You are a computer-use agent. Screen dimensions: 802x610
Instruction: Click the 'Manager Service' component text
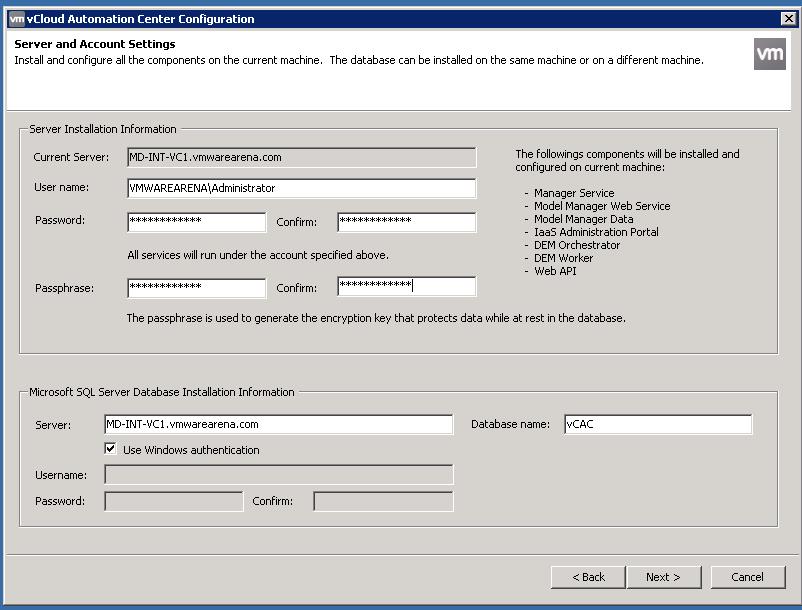[574, 193]
